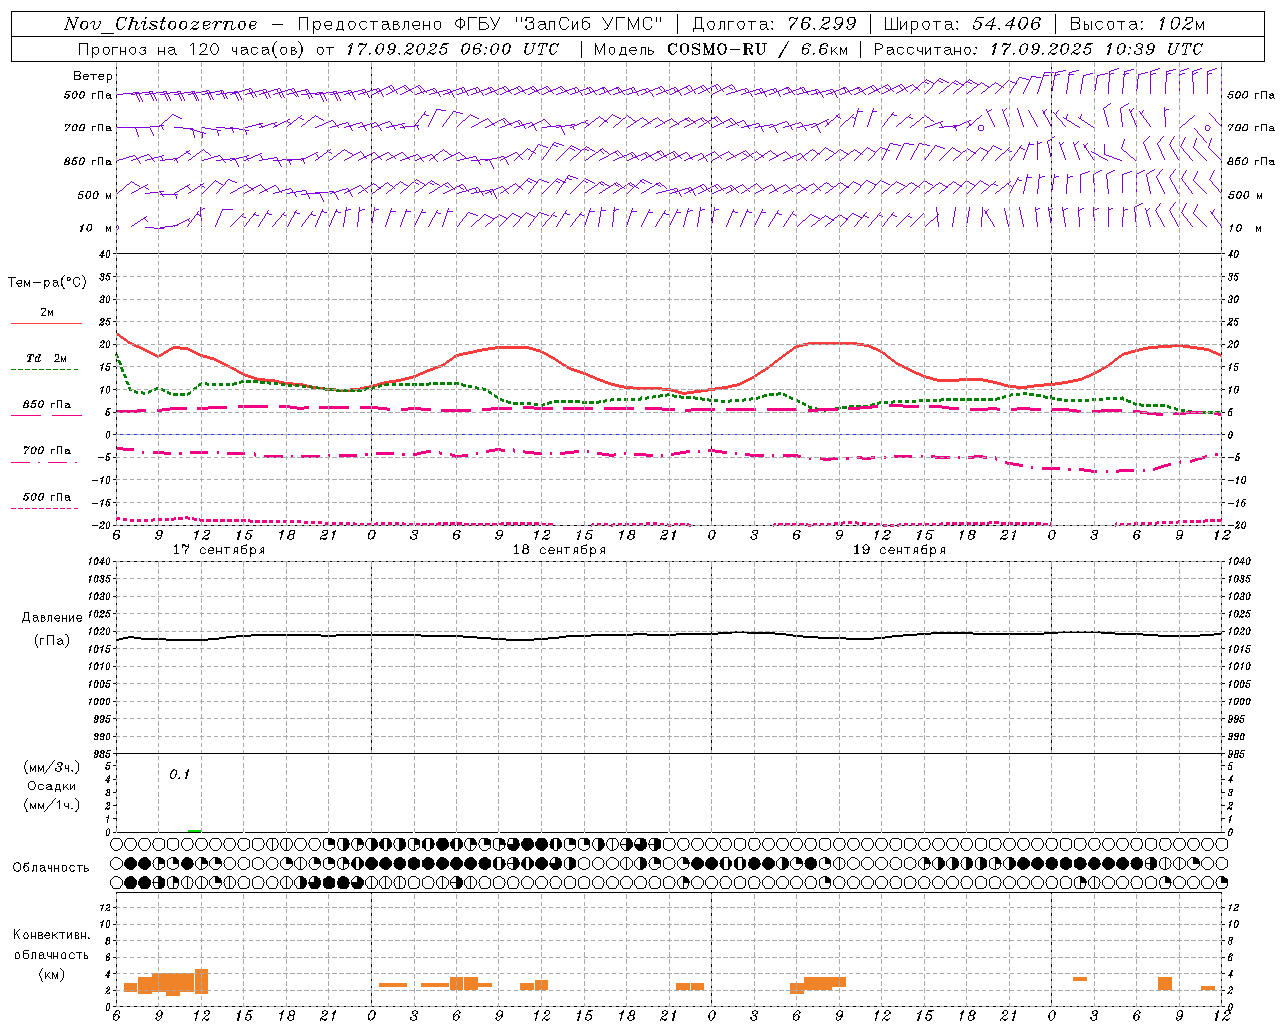Click the Конвективн. label
The width and height of the screenshot is (1280, 1024).
[51, 935]
